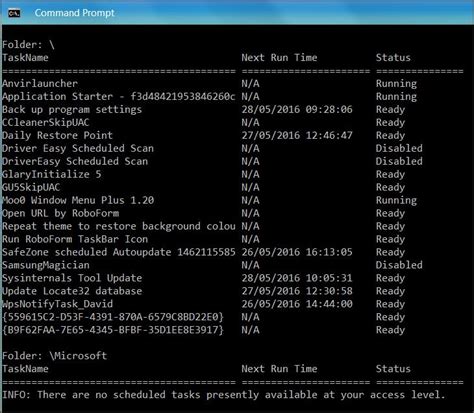Click 'Run RoboForm TaskBar Icon' task name
This screenshot has width=474, height=413.
[x=75, y=239]
